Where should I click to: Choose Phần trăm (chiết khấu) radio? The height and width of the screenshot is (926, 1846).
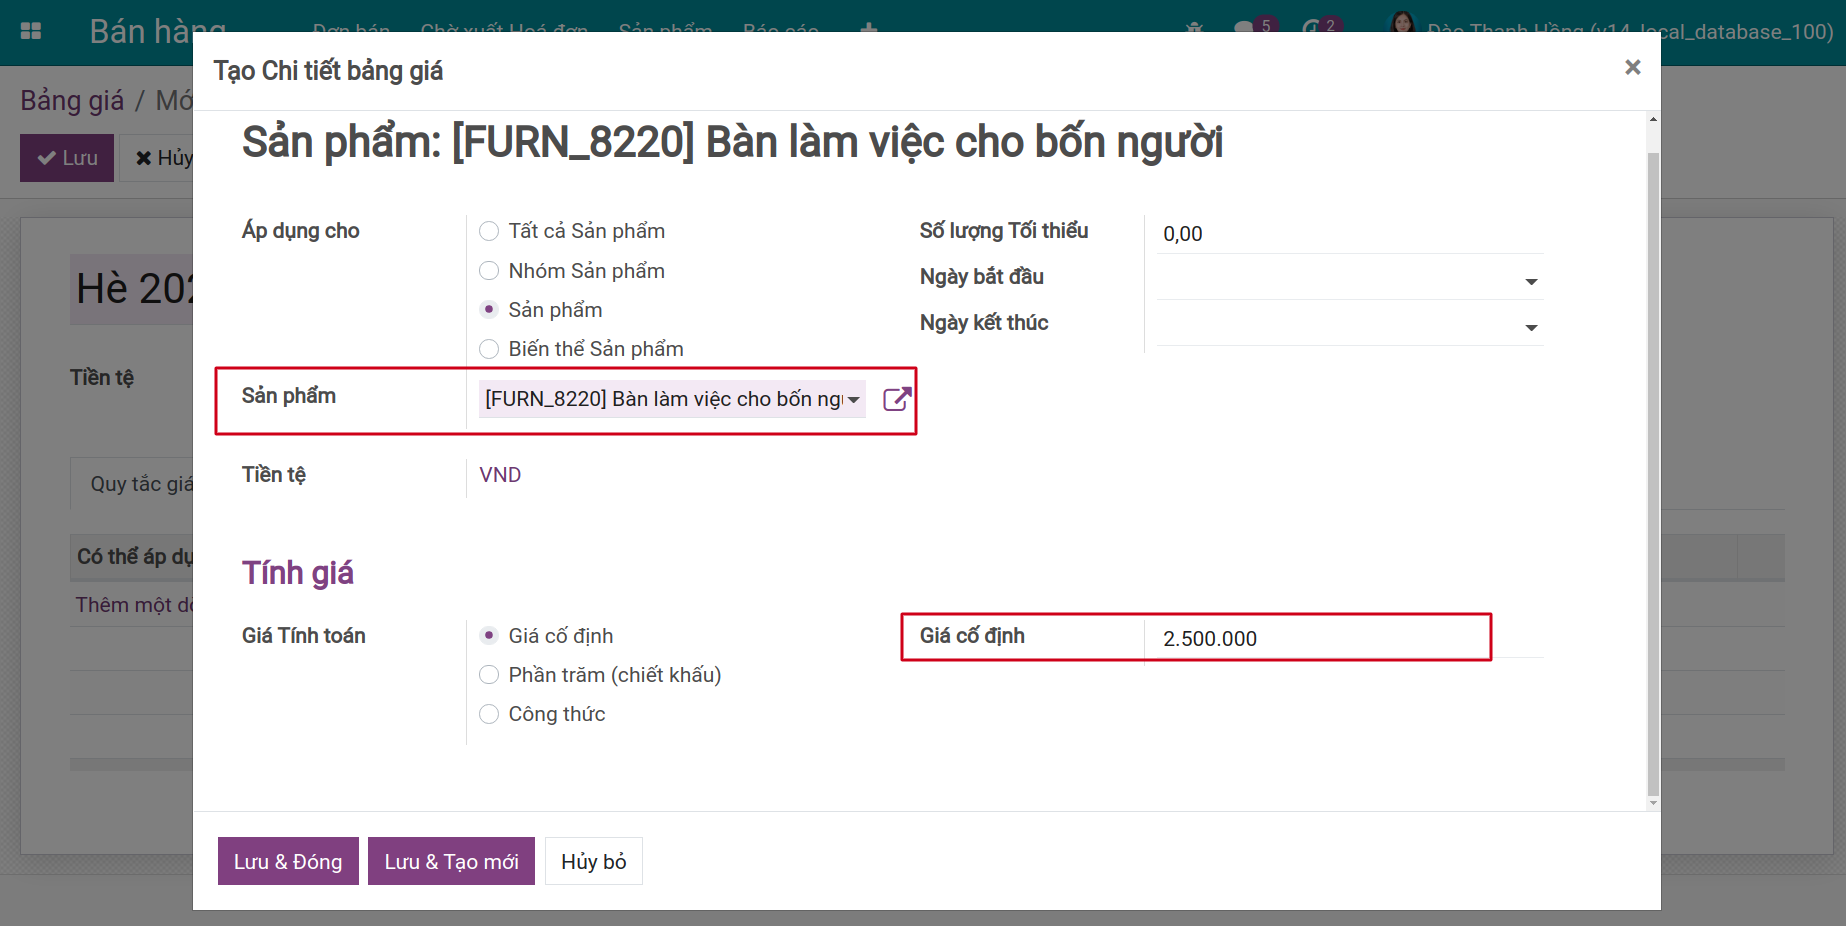[x=489, y=675]
